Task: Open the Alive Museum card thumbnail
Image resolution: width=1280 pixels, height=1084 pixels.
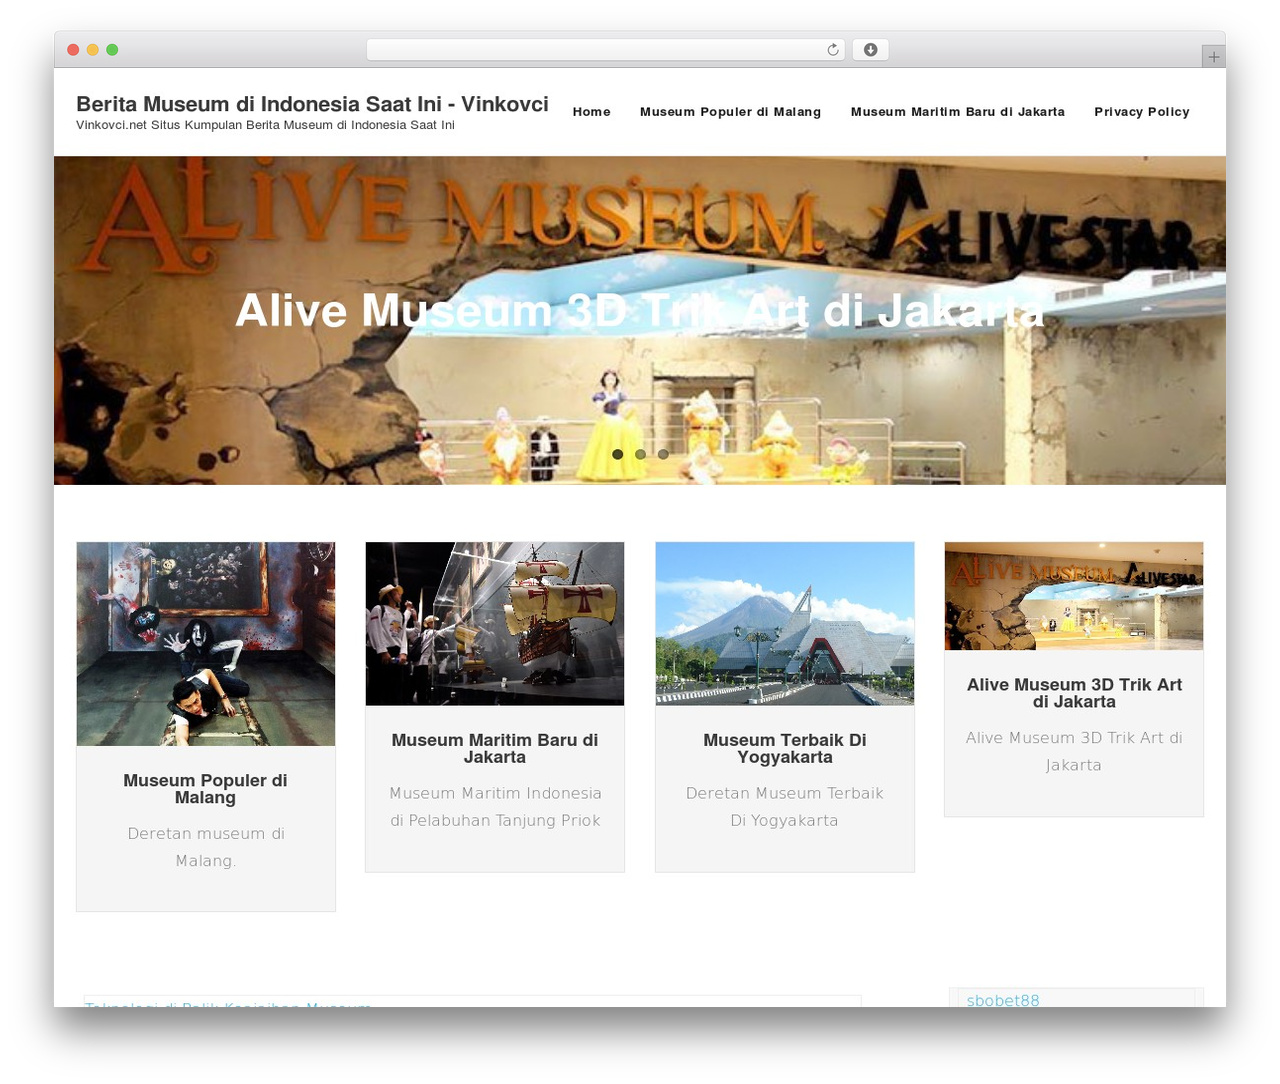Action: [x=1074, y=596]
